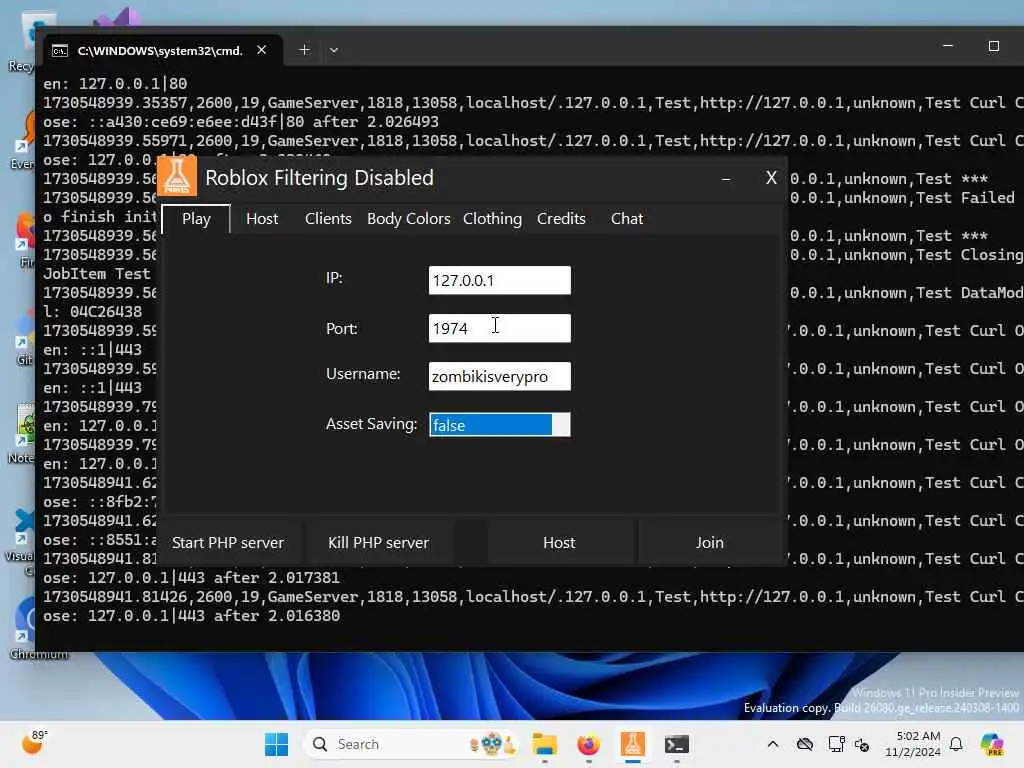Maximize the terminal window
Screen dimensions: 1024x768
[993, 46]
